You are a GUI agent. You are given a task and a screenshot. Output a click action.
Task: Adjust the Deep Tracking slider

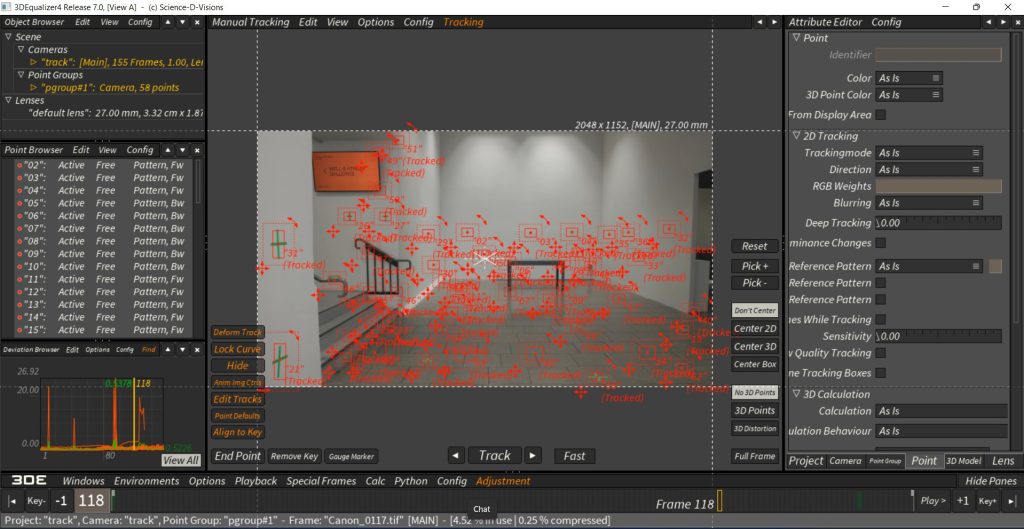click(x=938, y=223)
